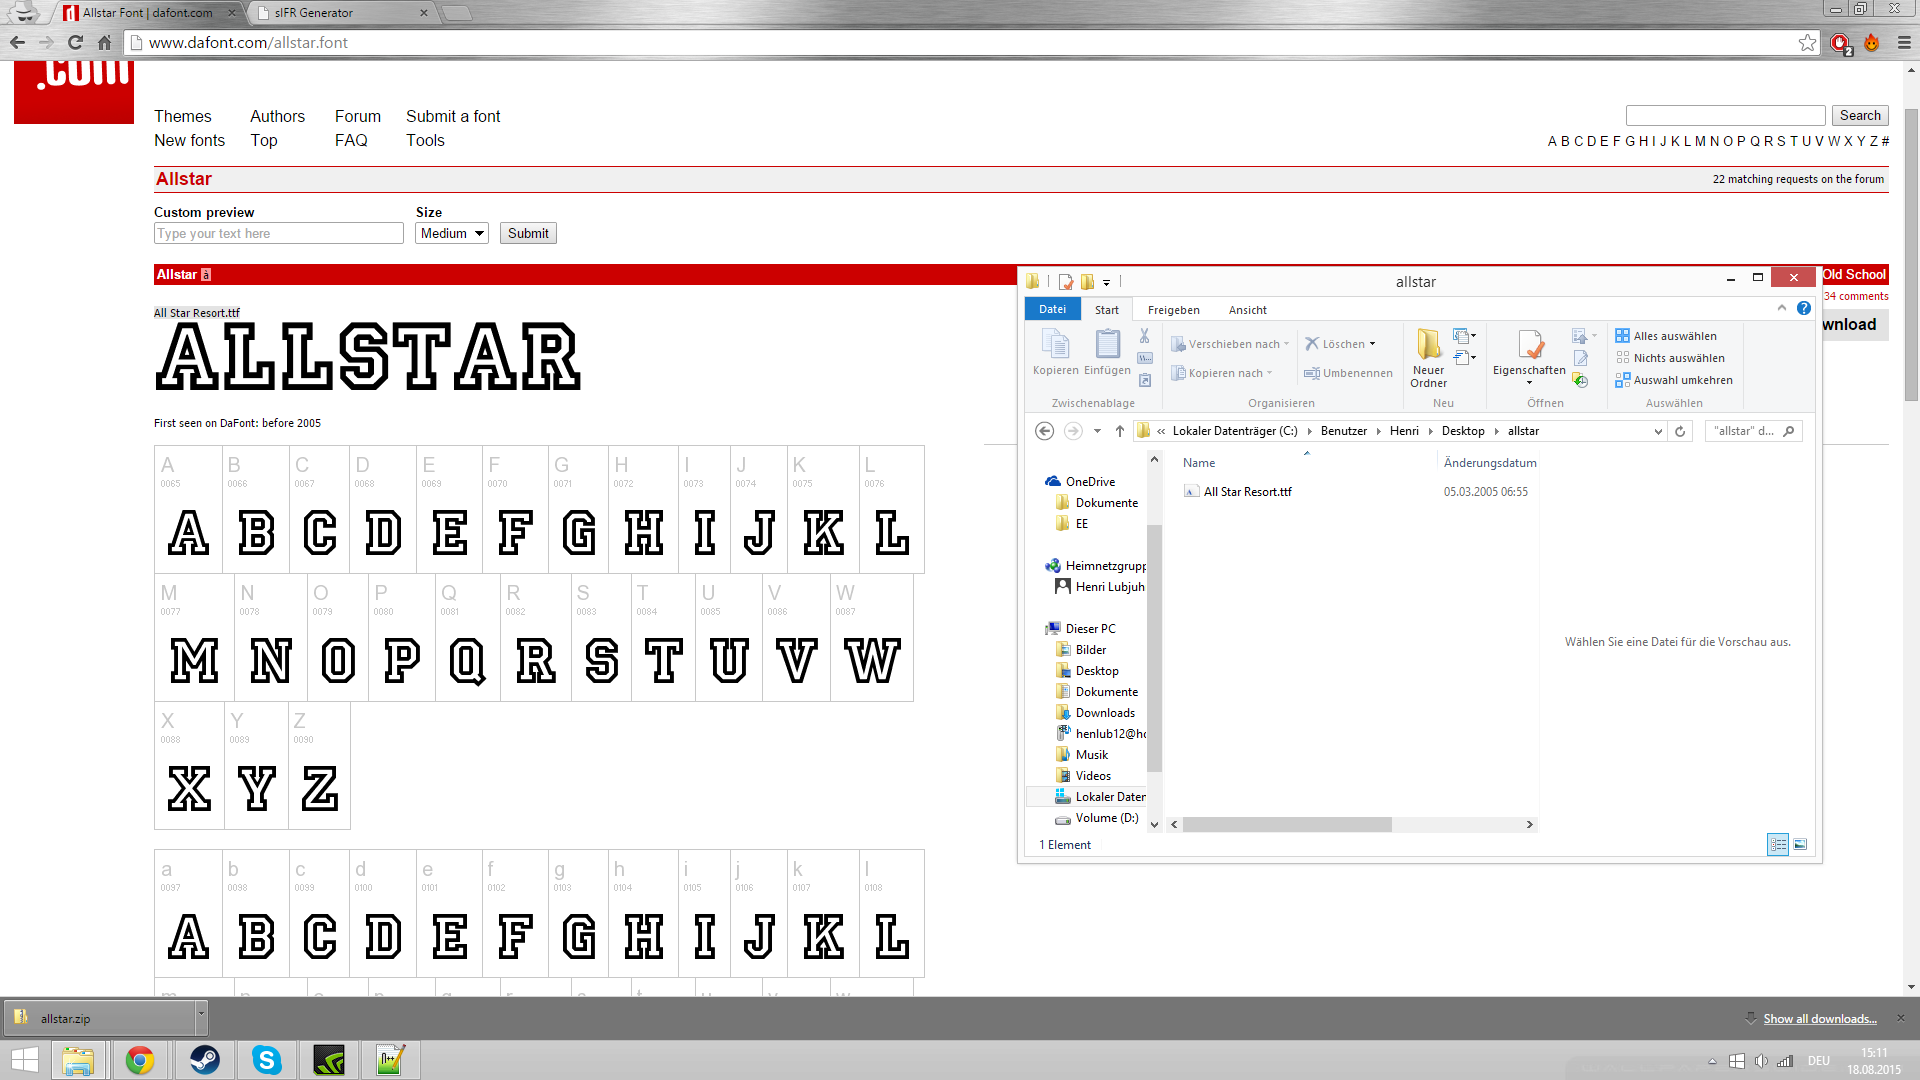The height and width of the screenshot is (1080, 1920).
Task: Bookmark this page with the star icon
Action: (x=1807, y=43)
